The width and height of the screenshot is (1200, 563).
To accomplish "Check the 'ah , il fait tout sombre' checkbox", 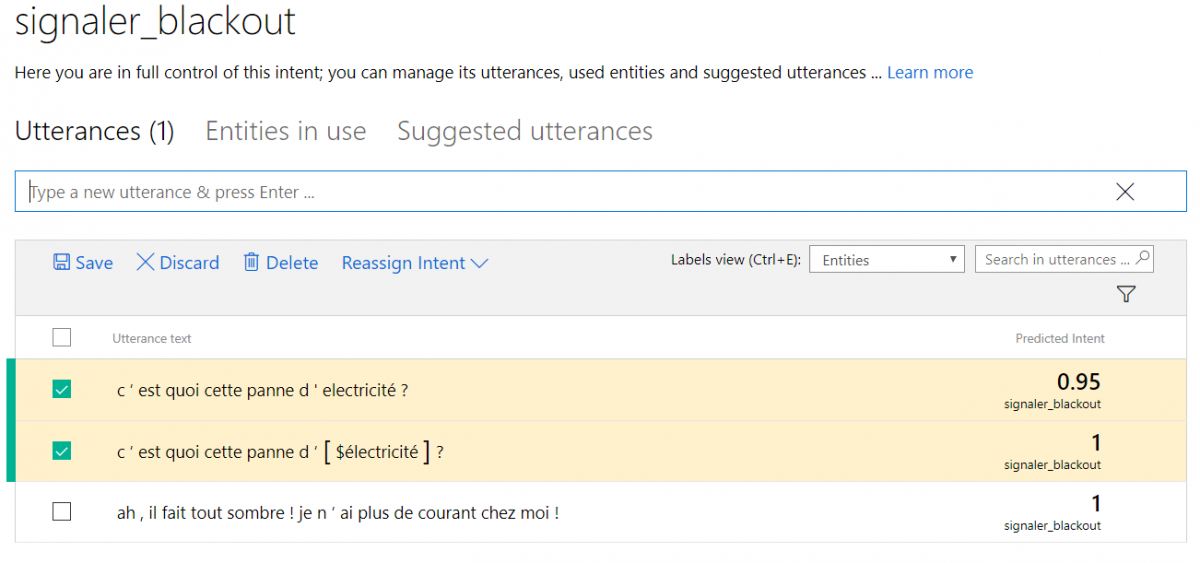I will 62,512.
